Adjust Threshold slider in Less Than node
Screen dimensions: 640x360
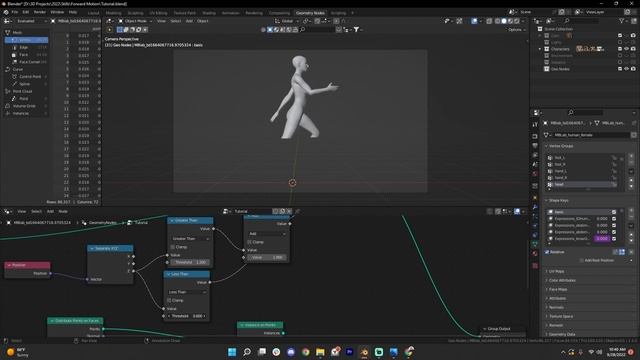(186, 316)
